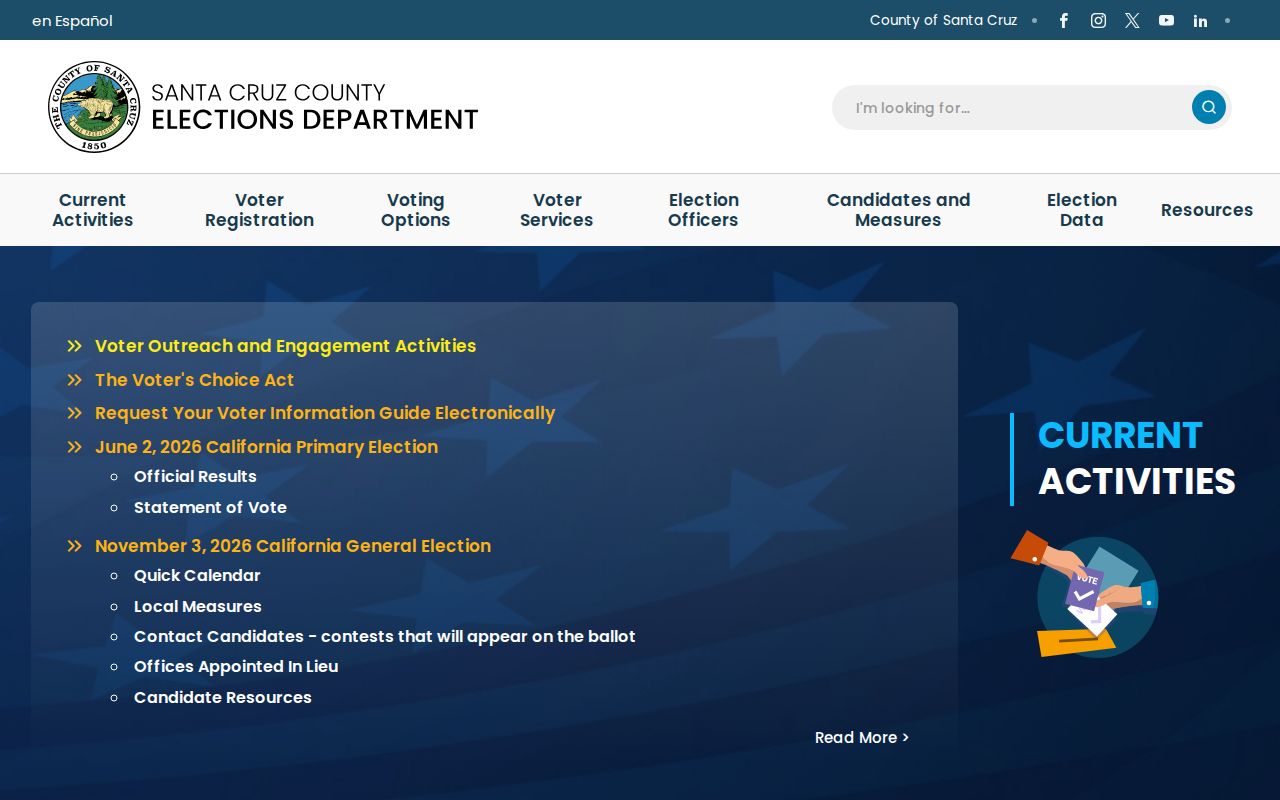This screenshot has height=800, width=1280.
Task: Open the Voting Options menu
Action: 415,210
